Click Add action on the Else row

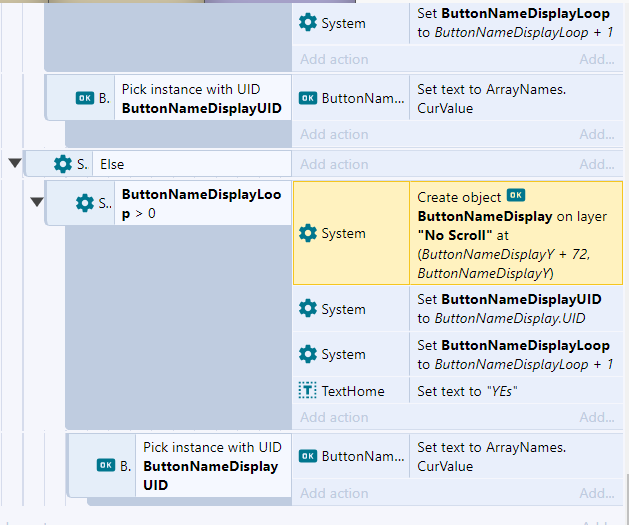point(334,164)
